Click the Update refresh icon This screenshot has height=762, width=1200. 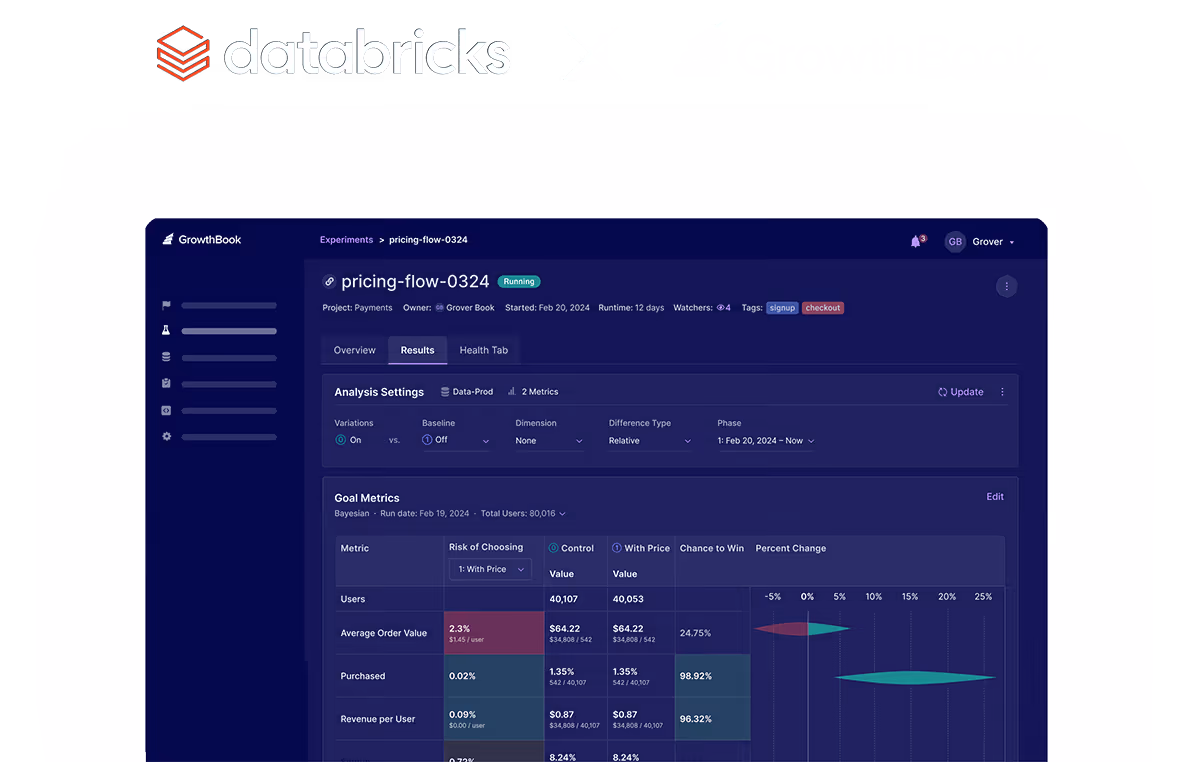pos(942,392)
